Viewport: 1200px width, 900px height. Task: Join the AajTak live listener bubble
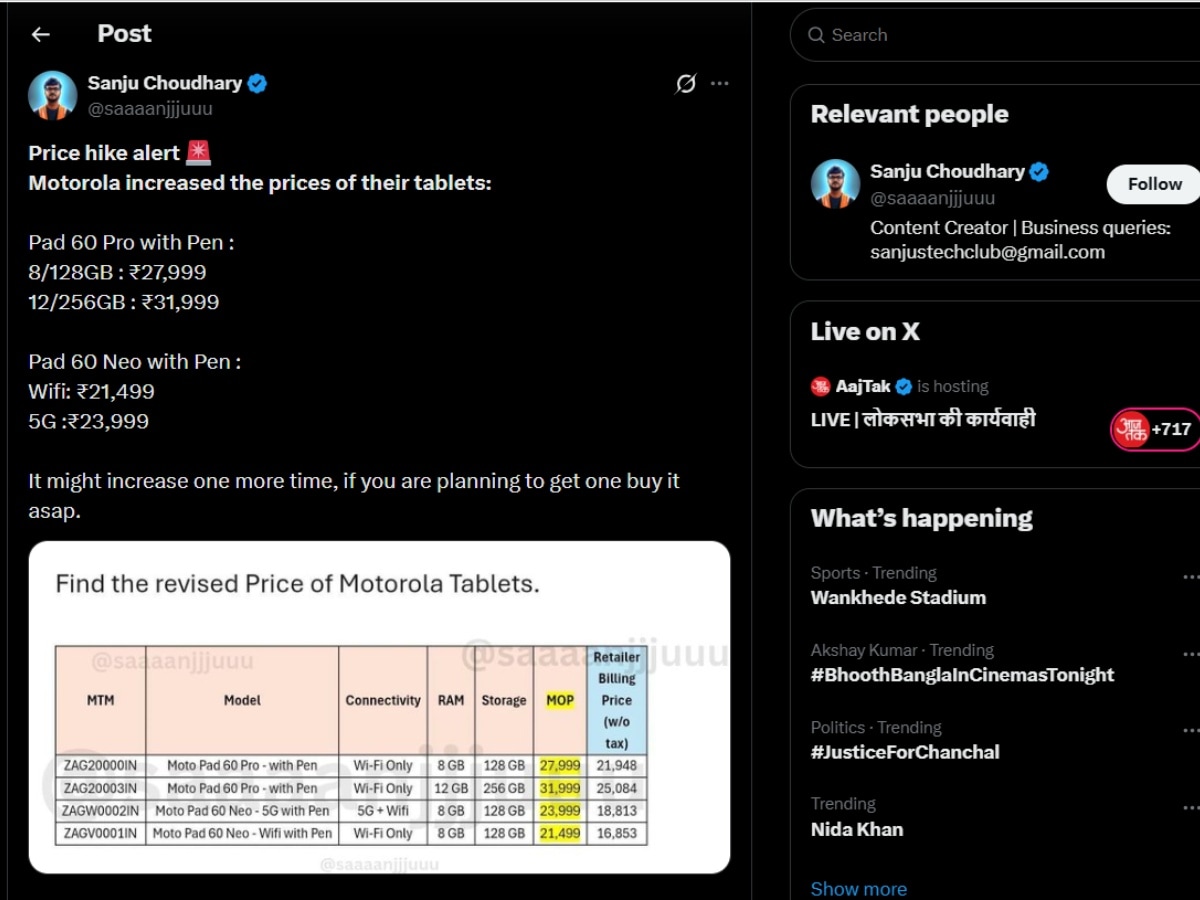pos(1154,429)
